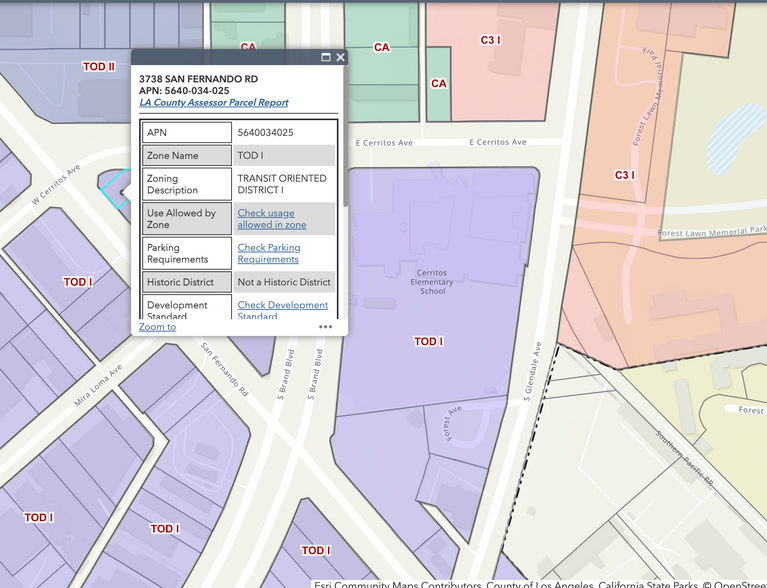
Task: Close the parcel info popup
Action: pos(341,57)
